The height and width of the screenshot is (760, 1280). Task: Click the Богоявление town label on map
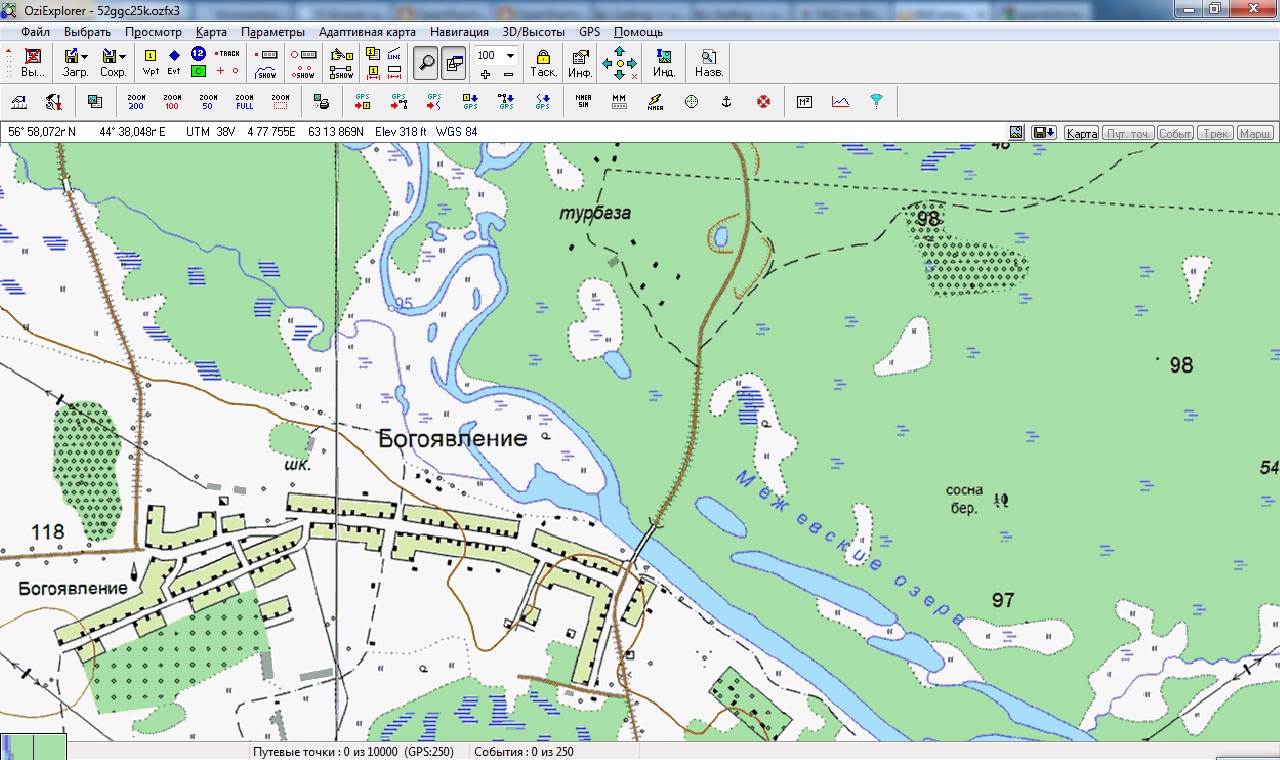[x=453, y=439]
